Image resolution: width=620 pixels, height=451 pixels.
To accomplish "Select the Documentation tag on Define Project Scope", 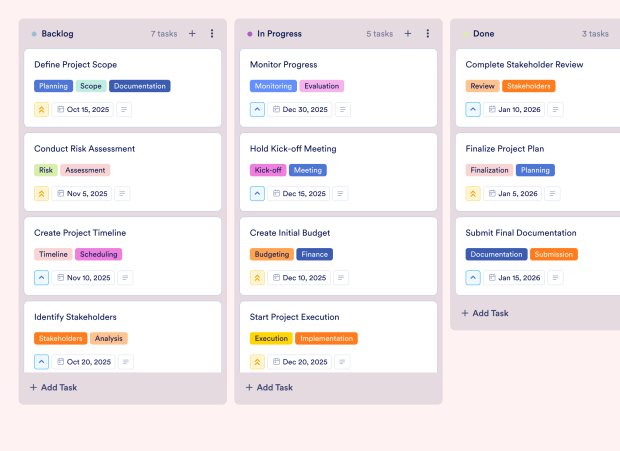I will pyautogui.click(x=140, y=86).
